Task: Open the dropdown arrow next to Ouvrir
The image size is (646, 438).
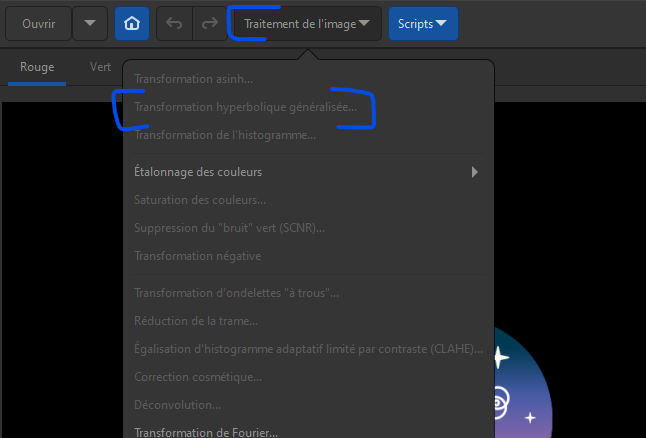Action: click(90, 24)
